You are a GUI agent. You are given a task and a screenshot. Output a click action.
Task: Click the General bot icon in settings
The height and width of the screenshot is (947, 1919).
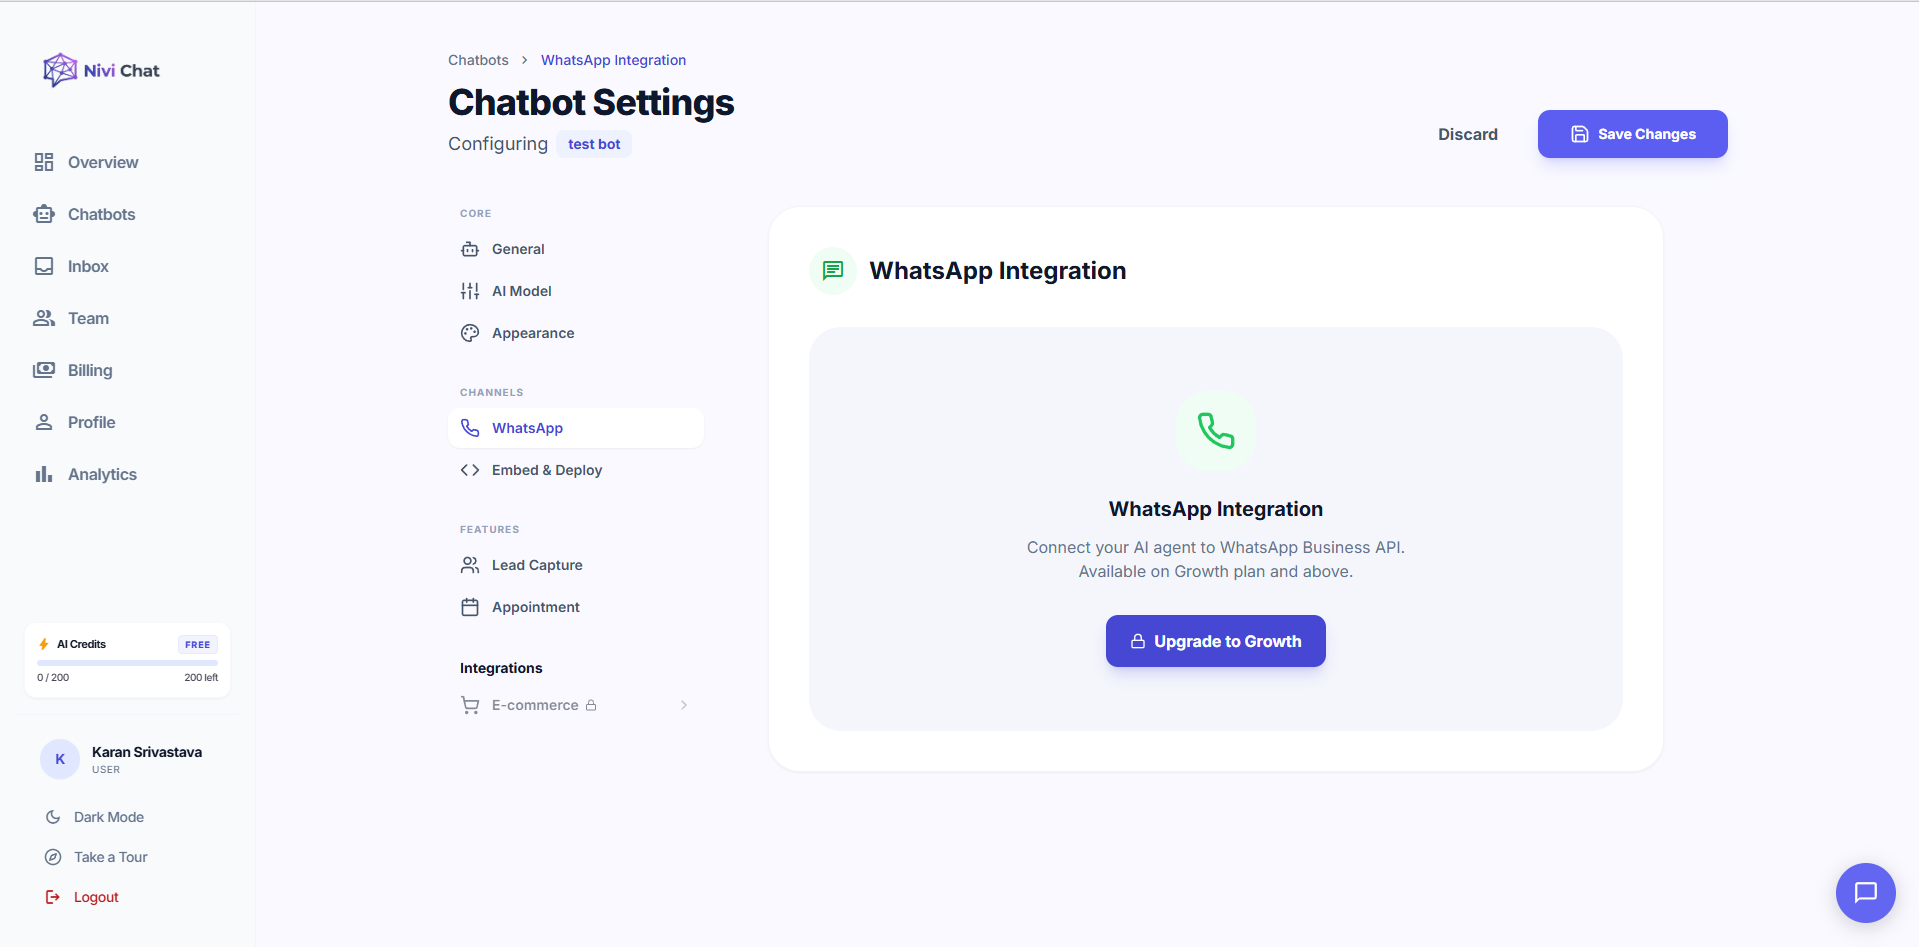tap(470, 249)
